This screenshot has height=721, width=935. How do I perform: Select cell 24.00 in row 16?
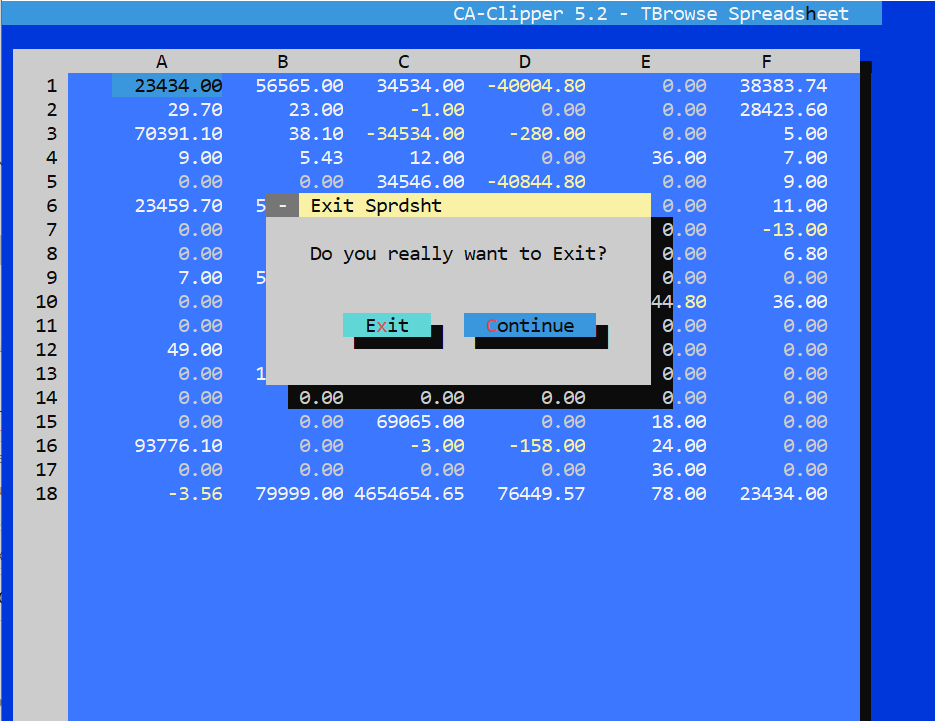point(679,445)
